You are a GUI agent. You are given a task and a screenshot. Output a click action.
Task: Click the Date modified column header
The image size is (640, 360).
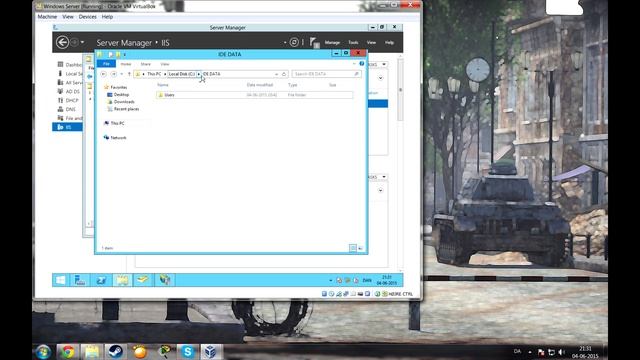pos(260,85)
